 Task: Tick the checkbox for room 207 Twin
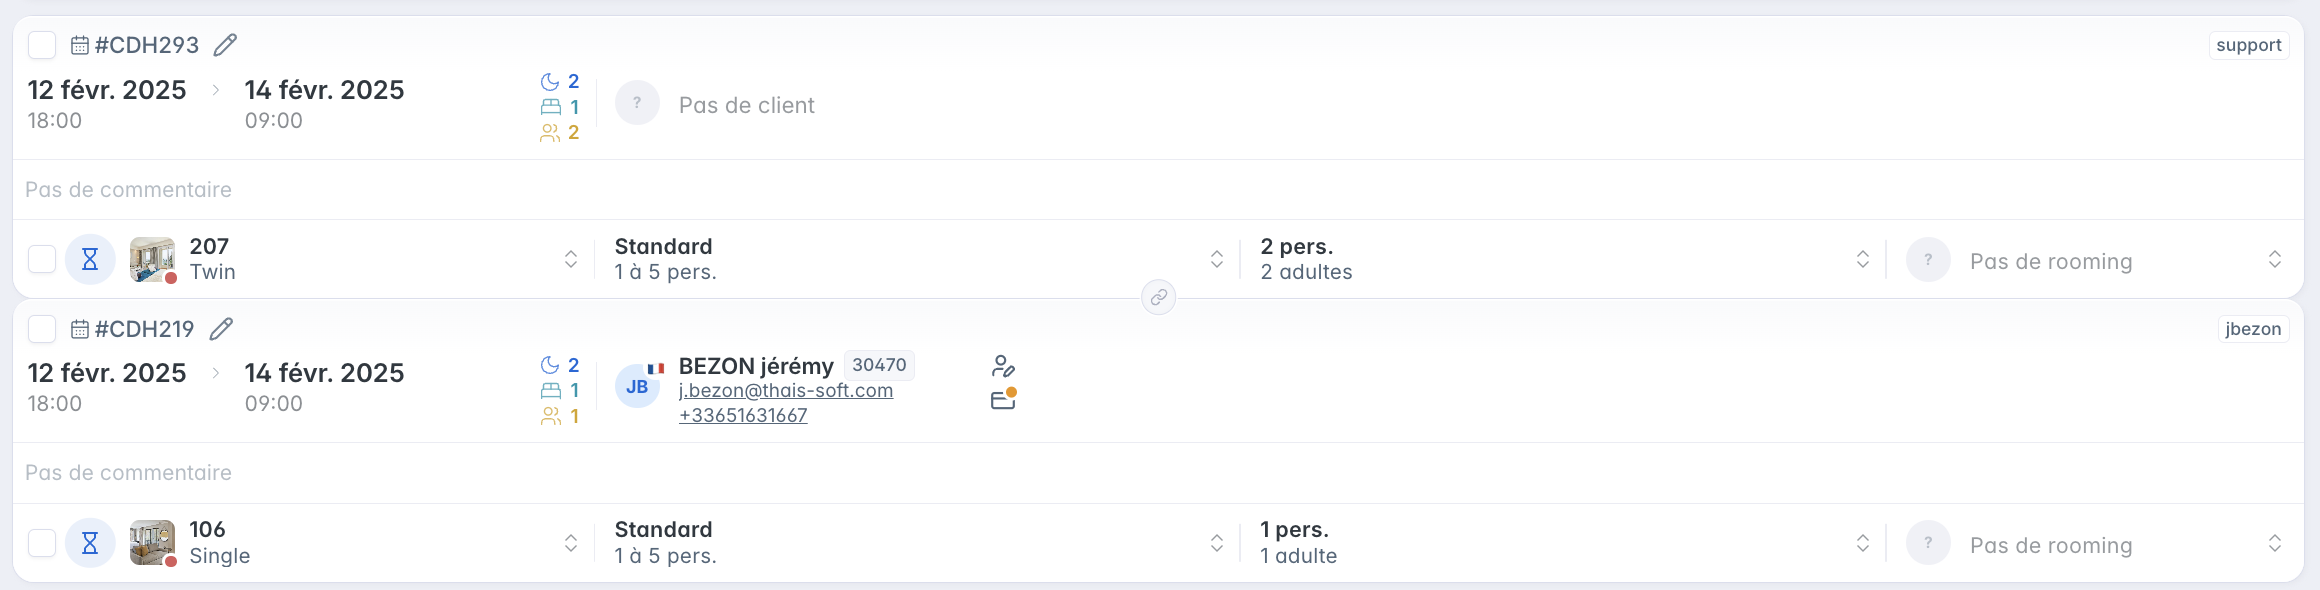[42, 259]
